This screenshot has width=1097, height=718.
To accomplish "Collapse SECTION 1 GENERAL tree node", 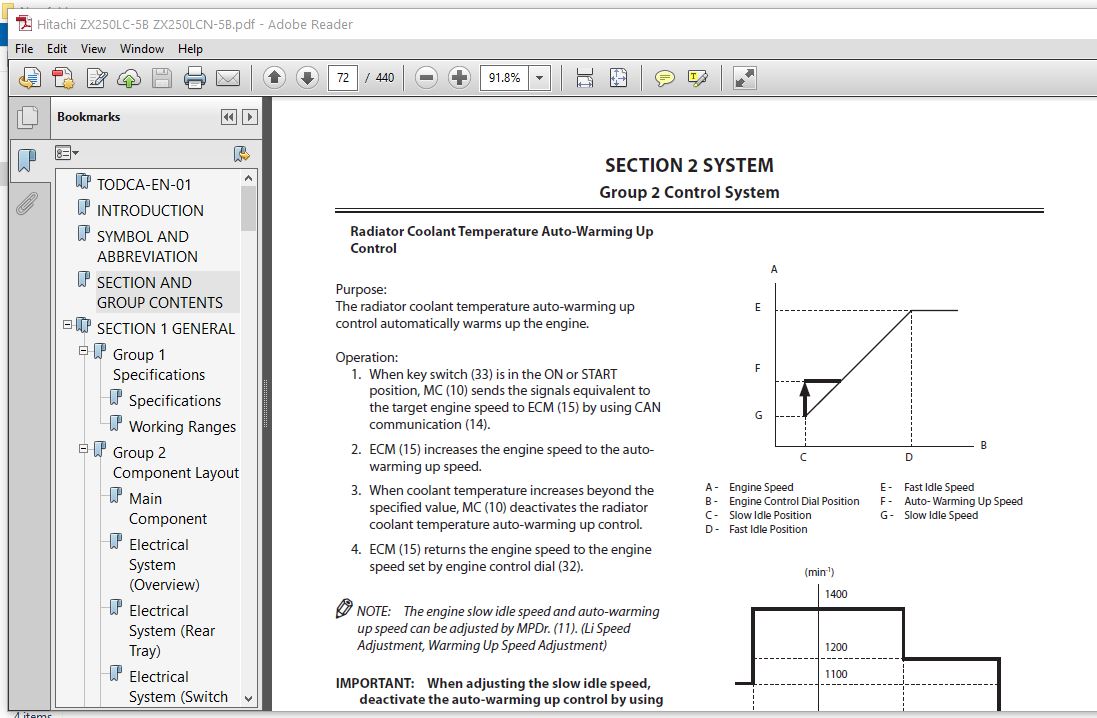I will 67,325.
